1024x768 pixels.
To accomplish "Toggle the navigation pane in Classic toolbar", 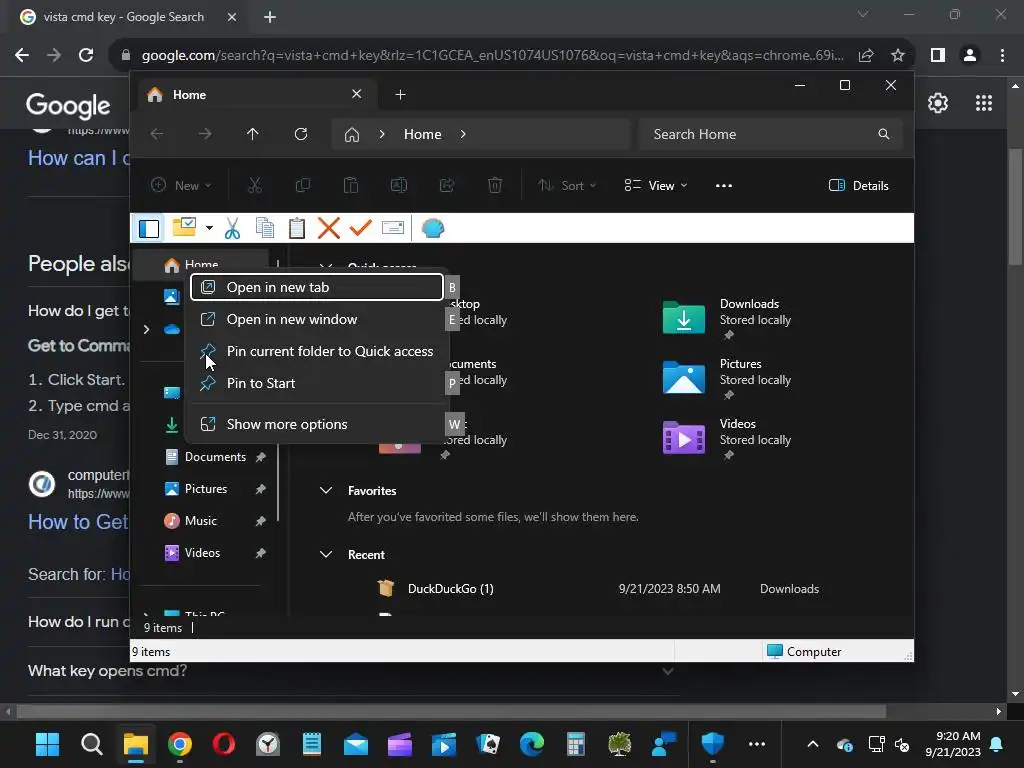I will coord(149,229).
